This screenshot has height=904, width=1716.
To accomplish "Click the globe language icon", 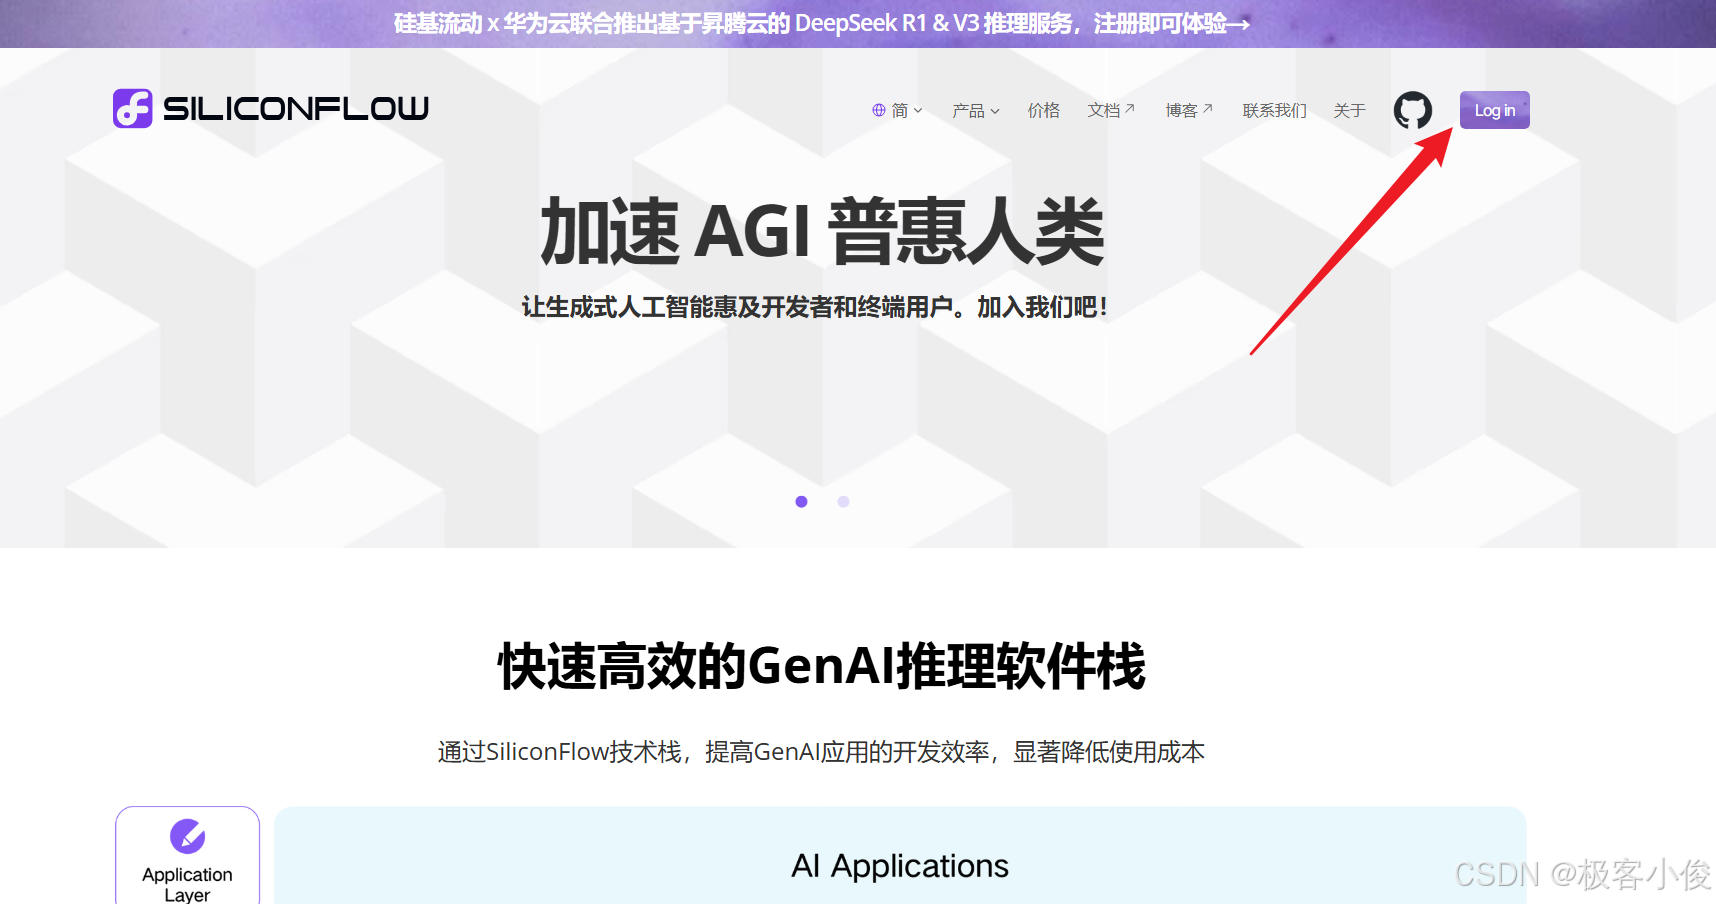I will (x=879, y=110).
